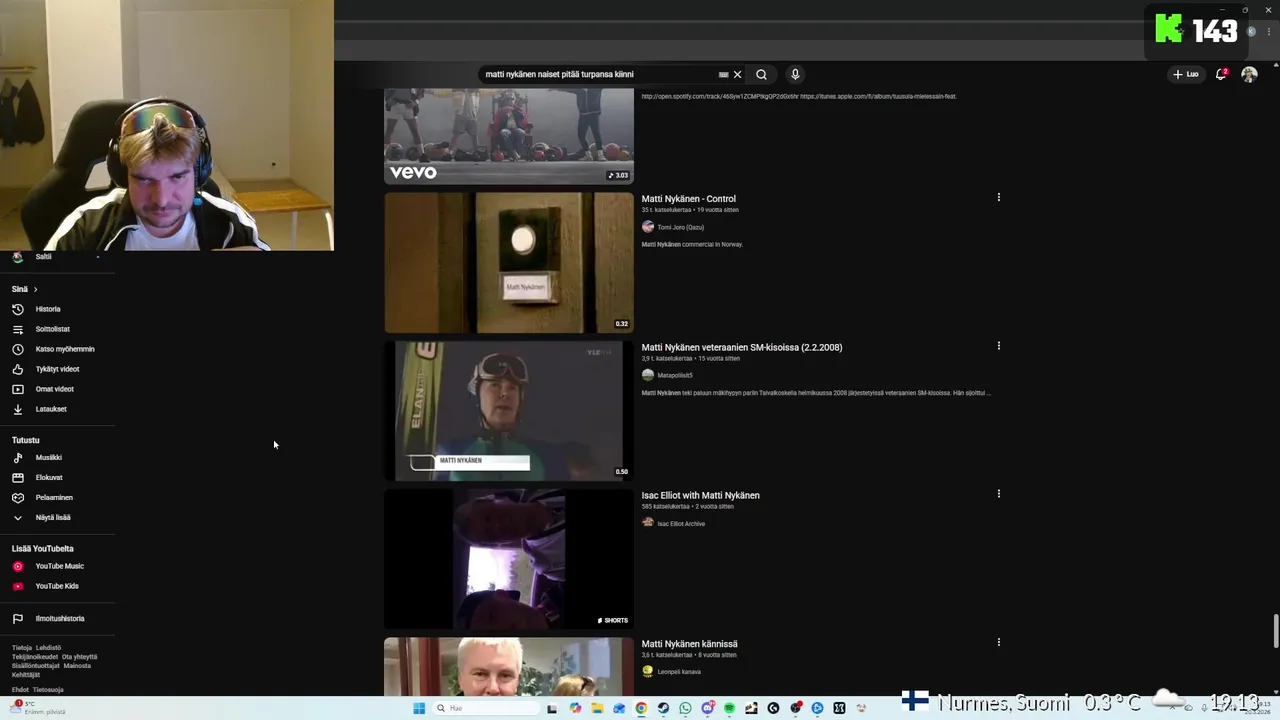This screenshot has height=720, width=1280.
Task: Play the Control doorbell thumbnail
Action: point(509,262)
